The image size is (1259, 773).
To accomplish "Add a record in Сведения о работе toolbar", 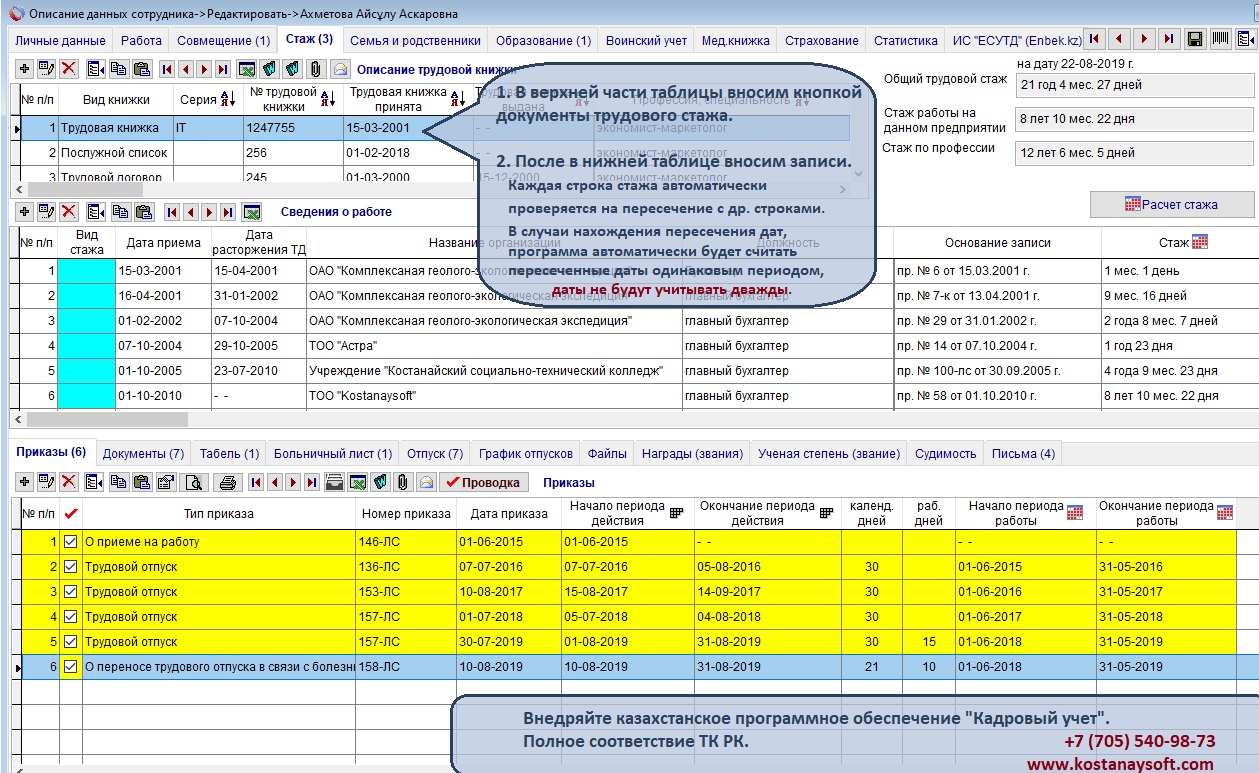I will click(24, 212).
